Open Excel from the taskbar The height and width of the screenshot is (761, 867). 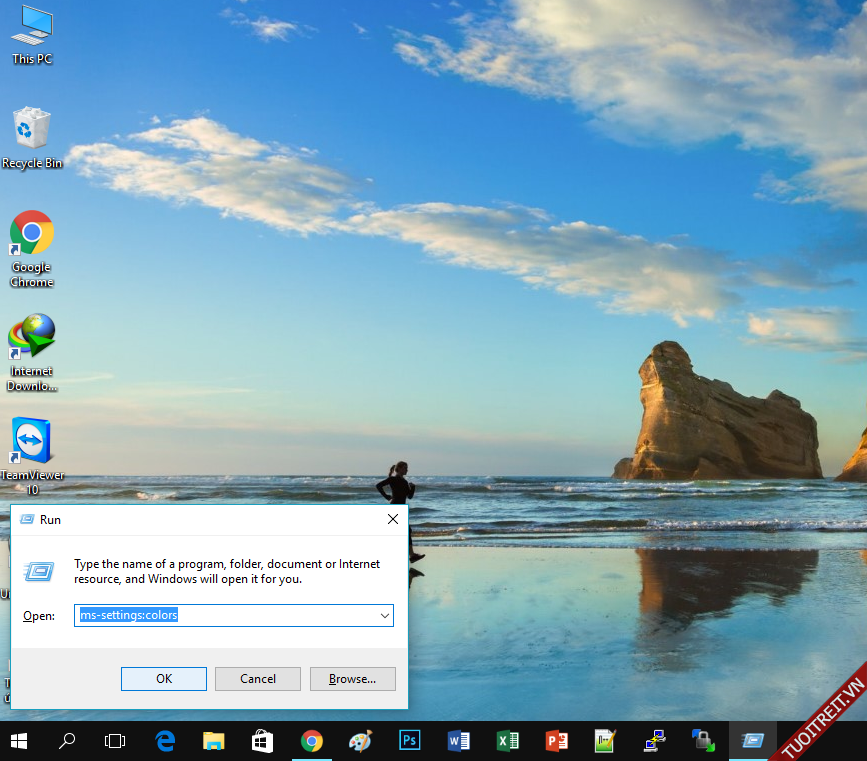508,741
